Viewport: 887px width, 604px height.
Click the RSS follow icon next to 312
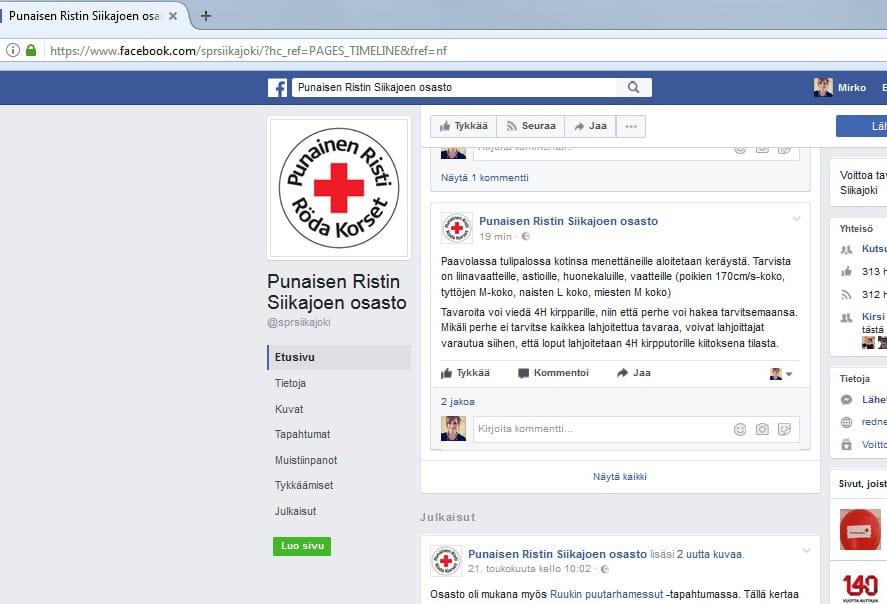(846, 295)
